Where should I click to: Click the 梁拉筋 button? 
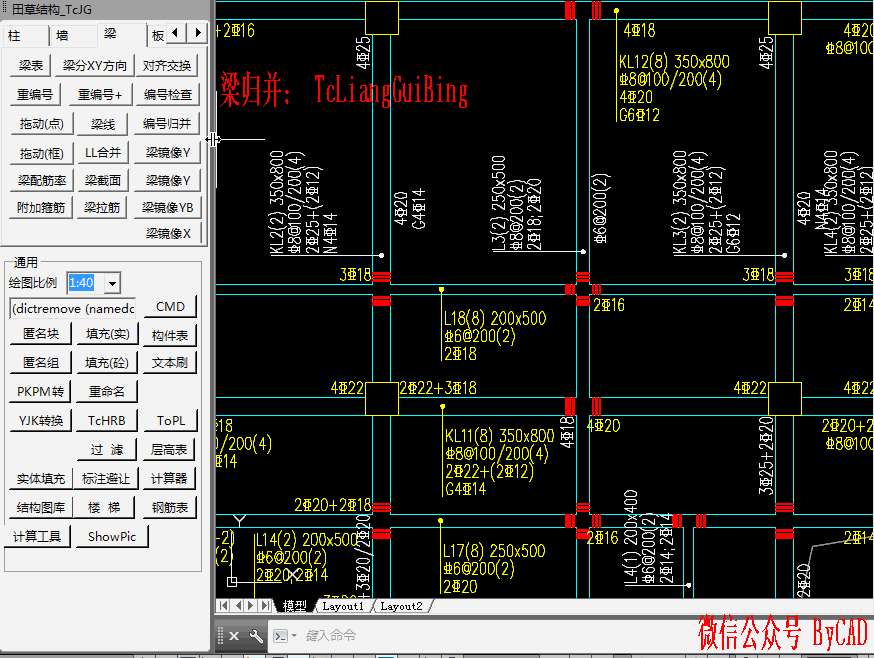coord(102,208)
